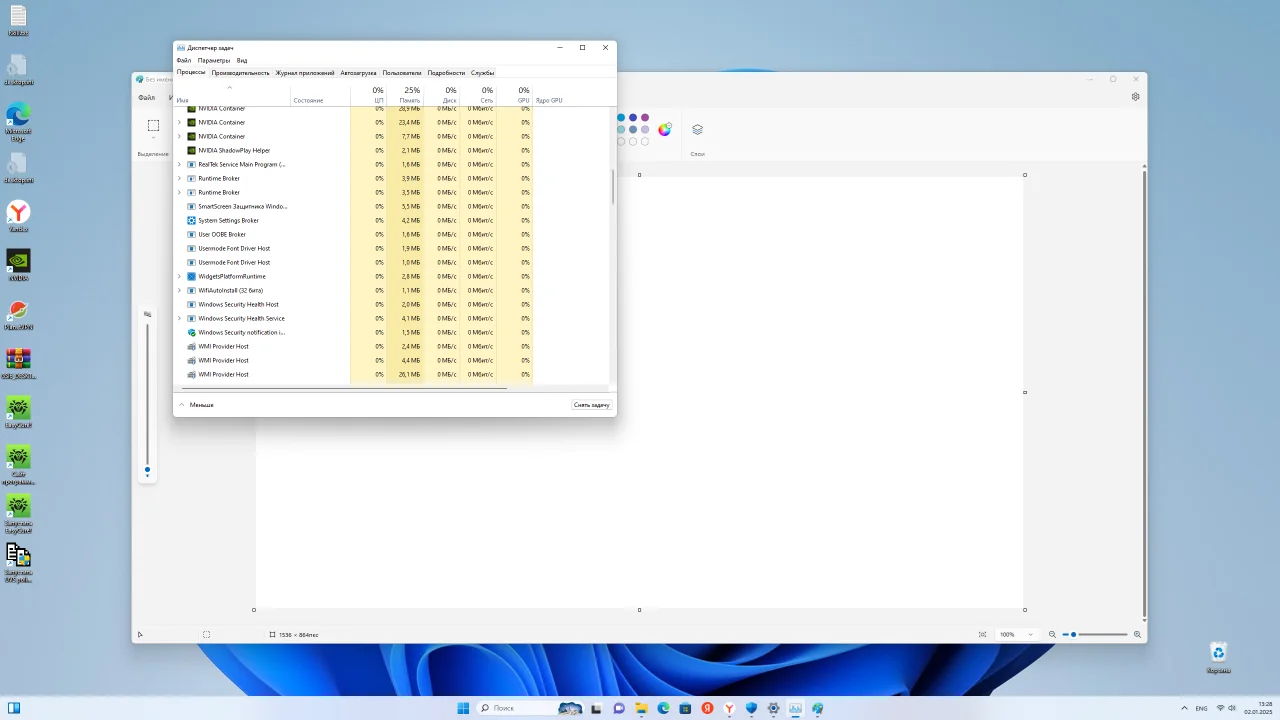The height and width of the screenshot is (720, 1280).
Task: Open the Файл menu in Paint window
Action: click(x=147, y=98)
